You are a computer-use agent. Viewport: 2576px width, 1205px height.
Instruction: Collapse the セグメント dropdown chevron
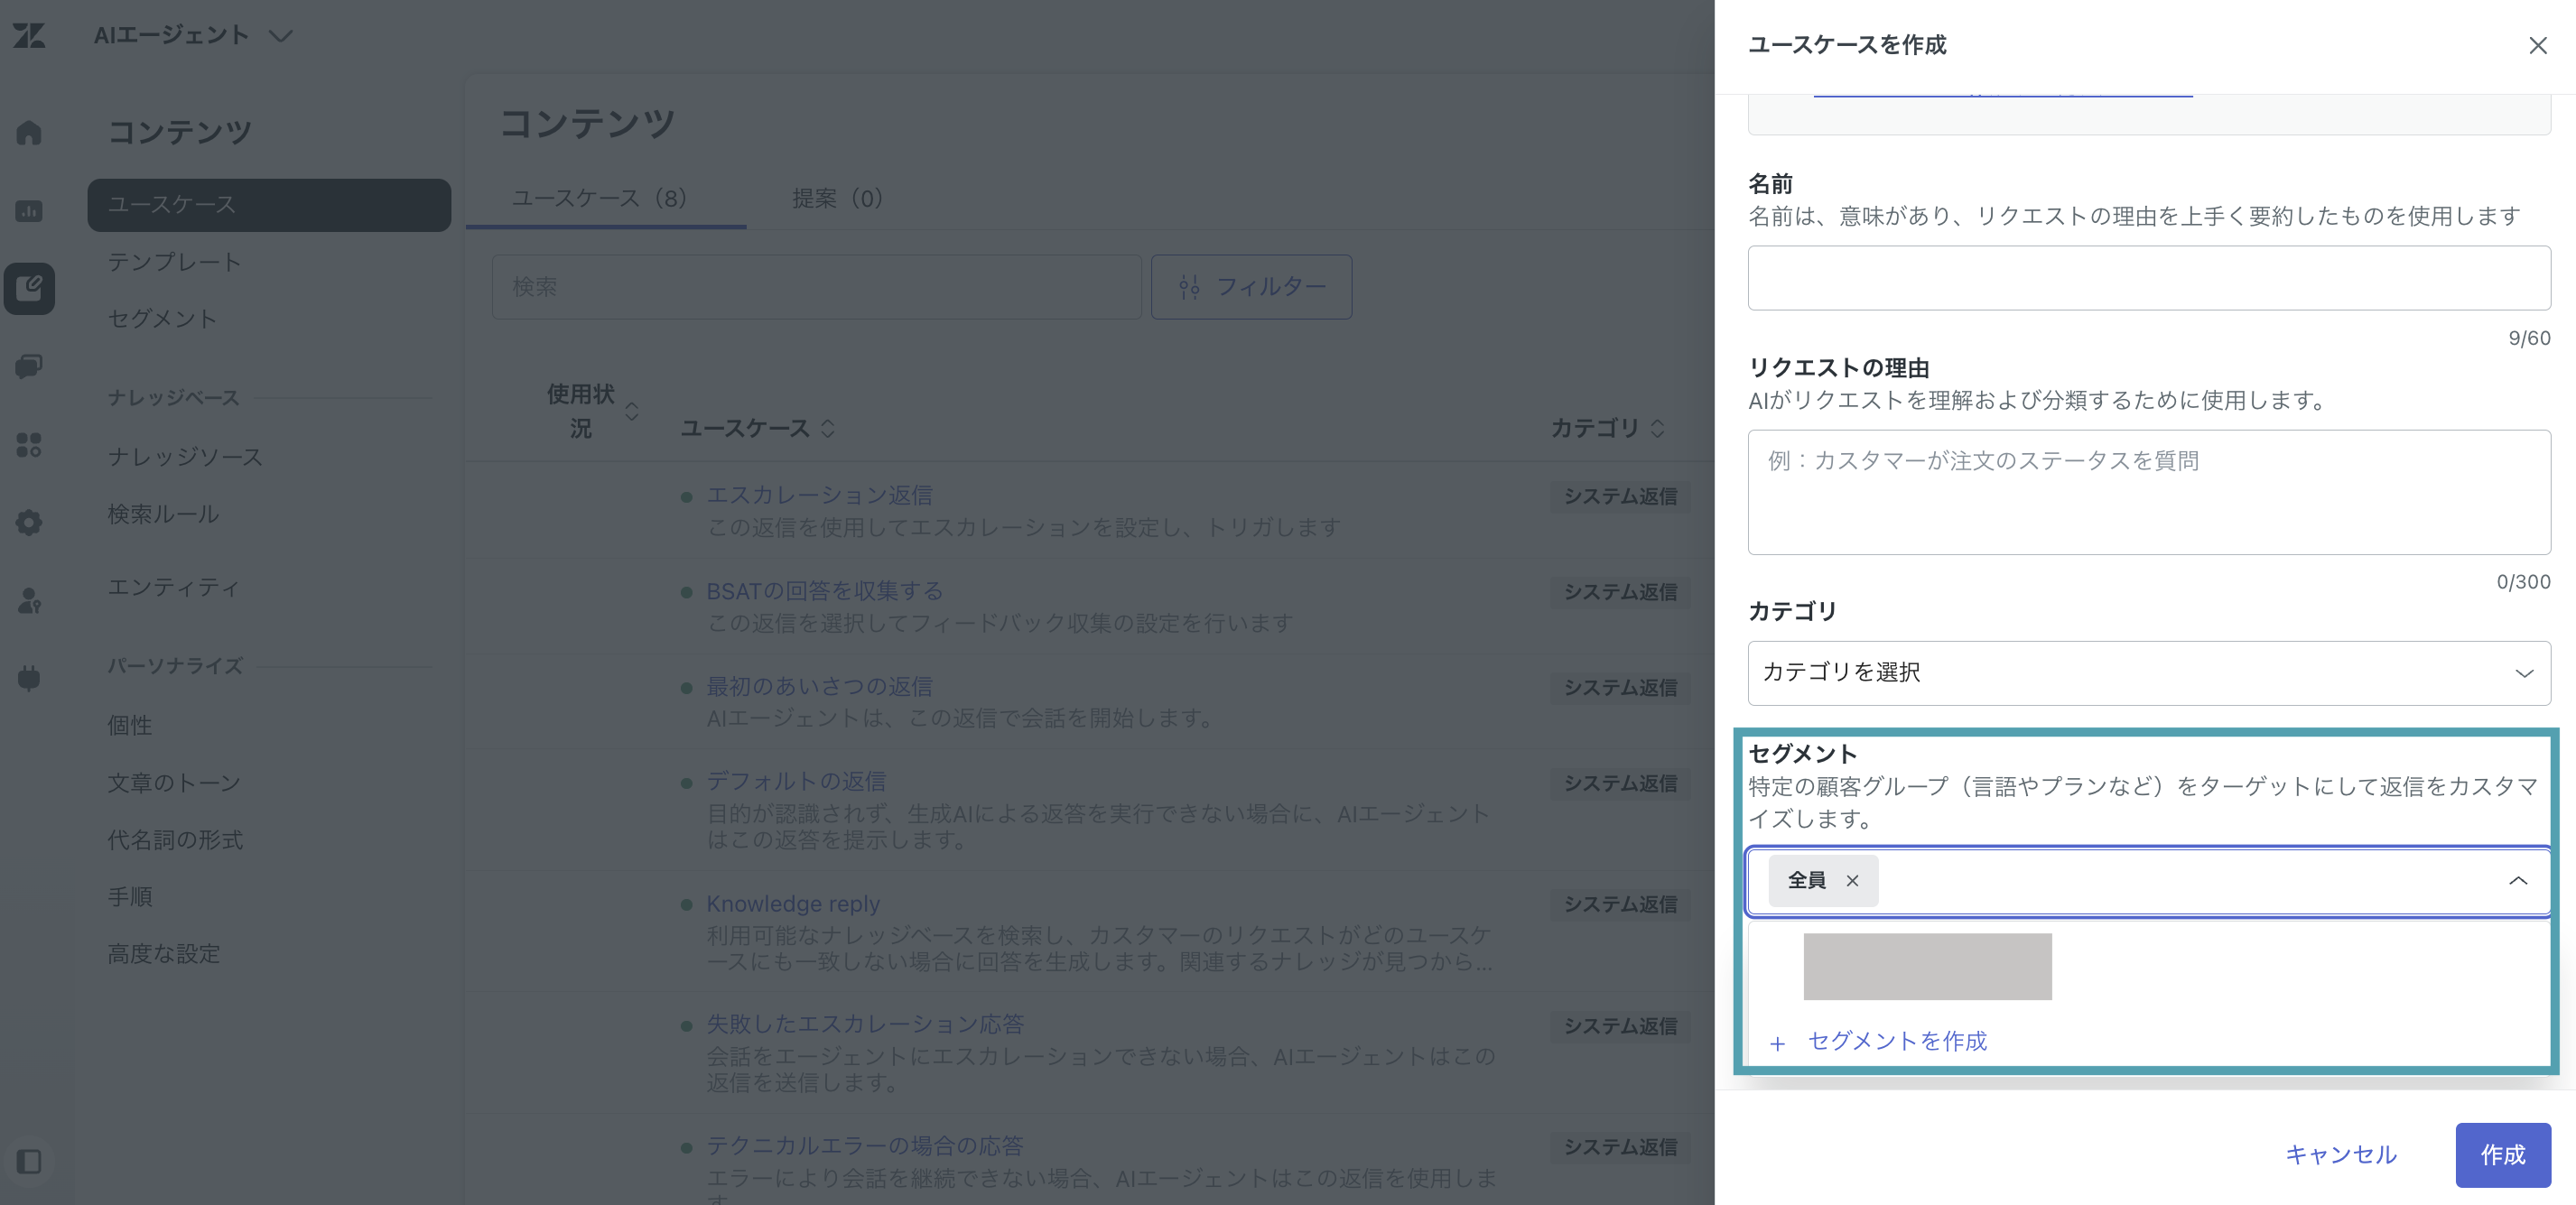[x=2518, y=881]
